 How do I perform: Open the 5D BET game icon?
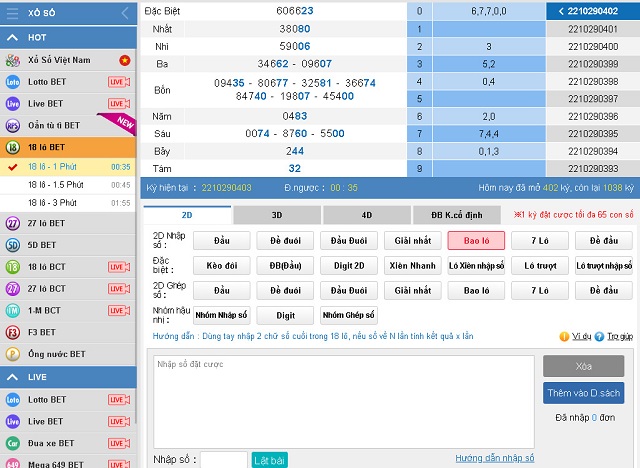click(13, 245)
